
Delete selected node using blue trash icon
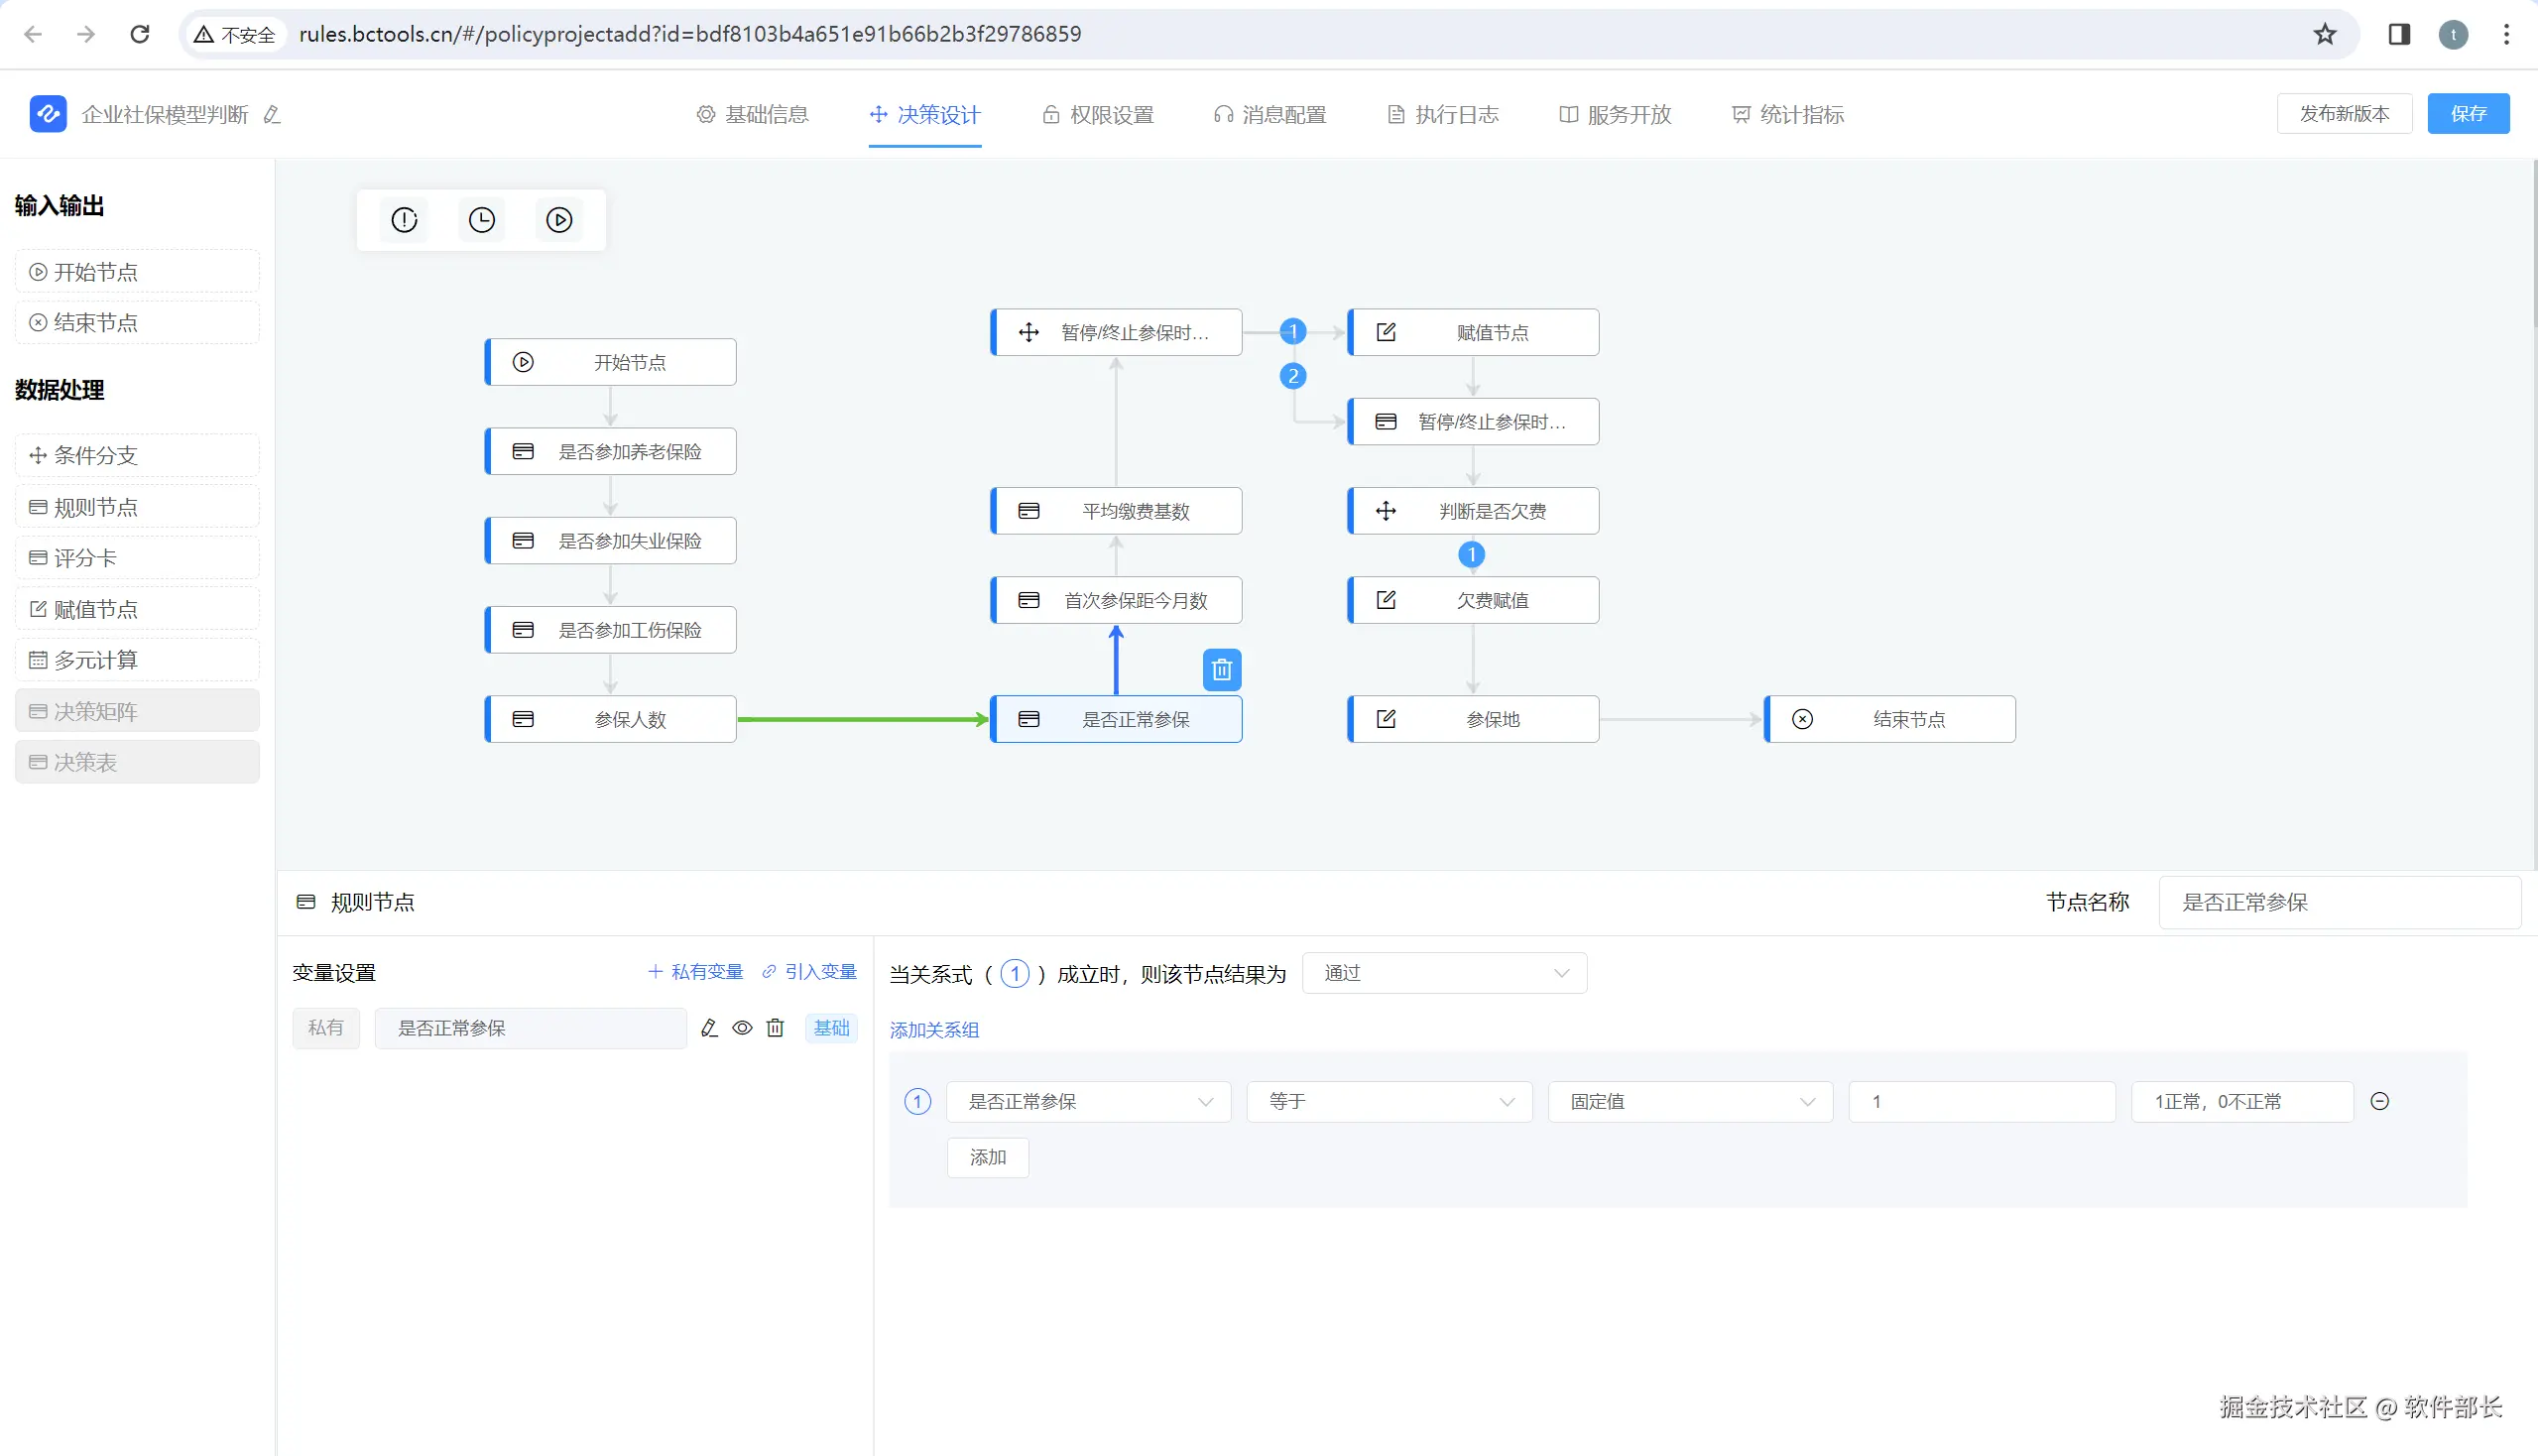coord(1221,670)
